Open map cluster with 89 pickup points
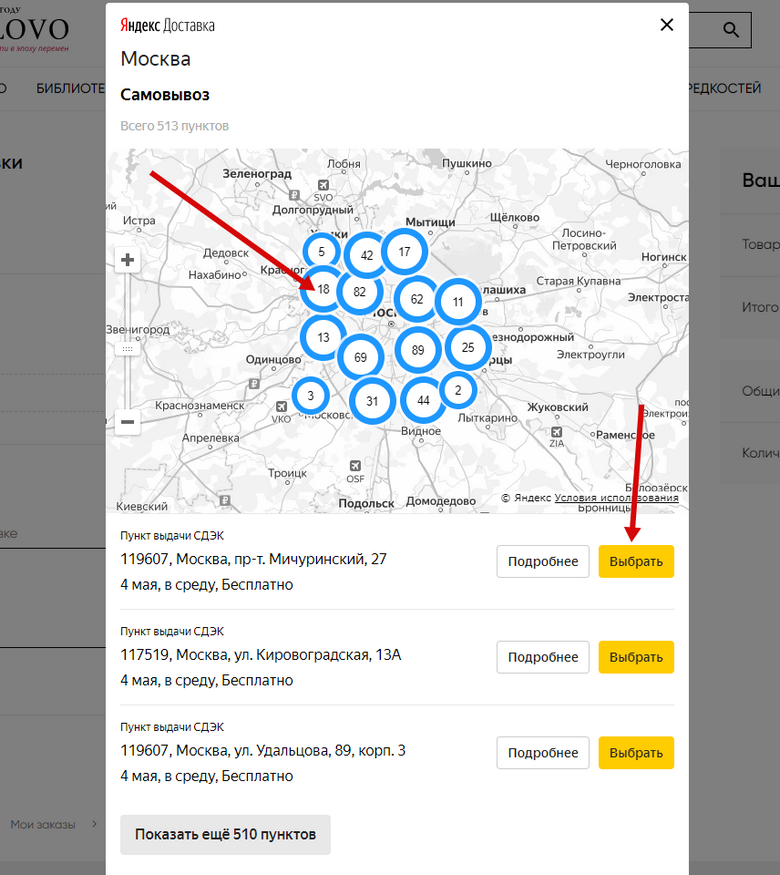 click(418, 350)
